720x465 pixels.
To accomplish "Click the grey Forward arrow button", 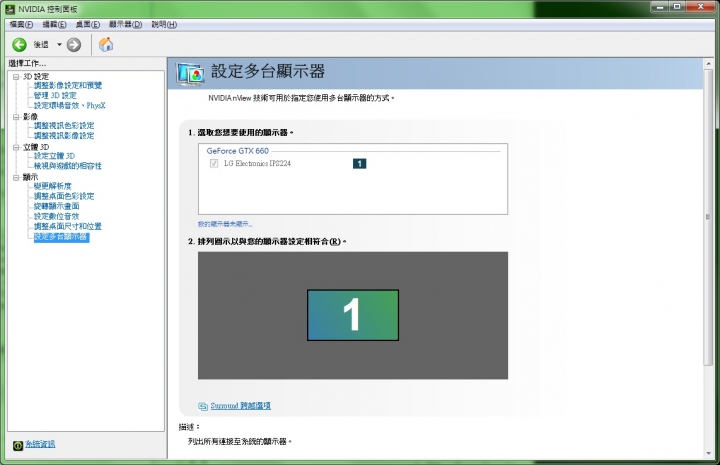I will [73, 45].
